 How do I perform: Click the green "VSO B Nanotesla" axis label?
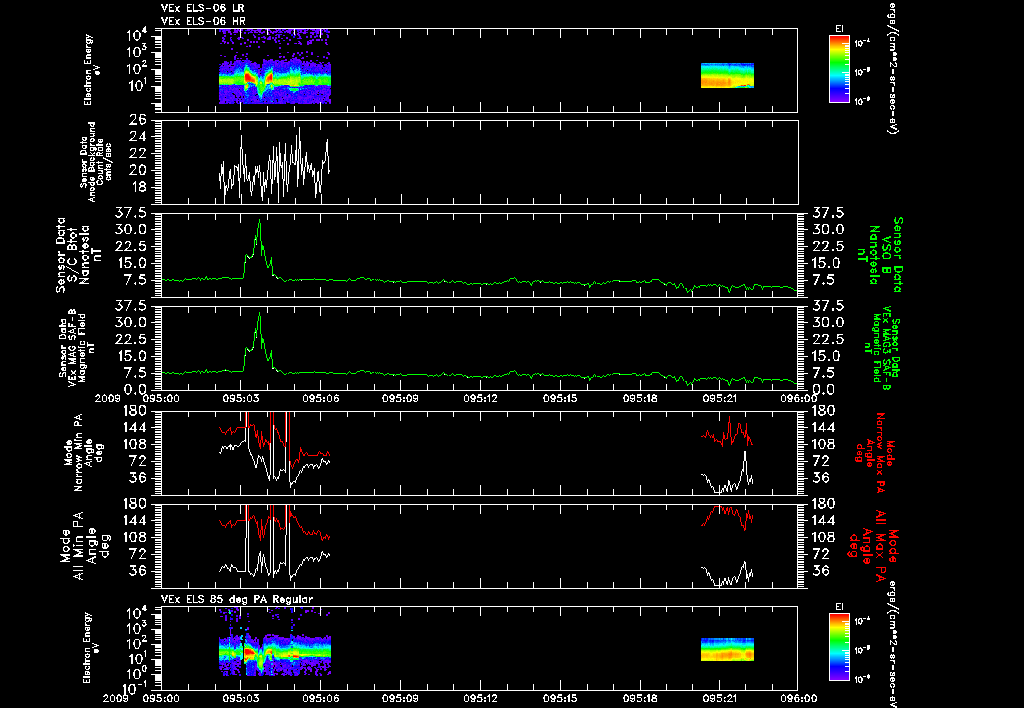(x=881, y=255)
